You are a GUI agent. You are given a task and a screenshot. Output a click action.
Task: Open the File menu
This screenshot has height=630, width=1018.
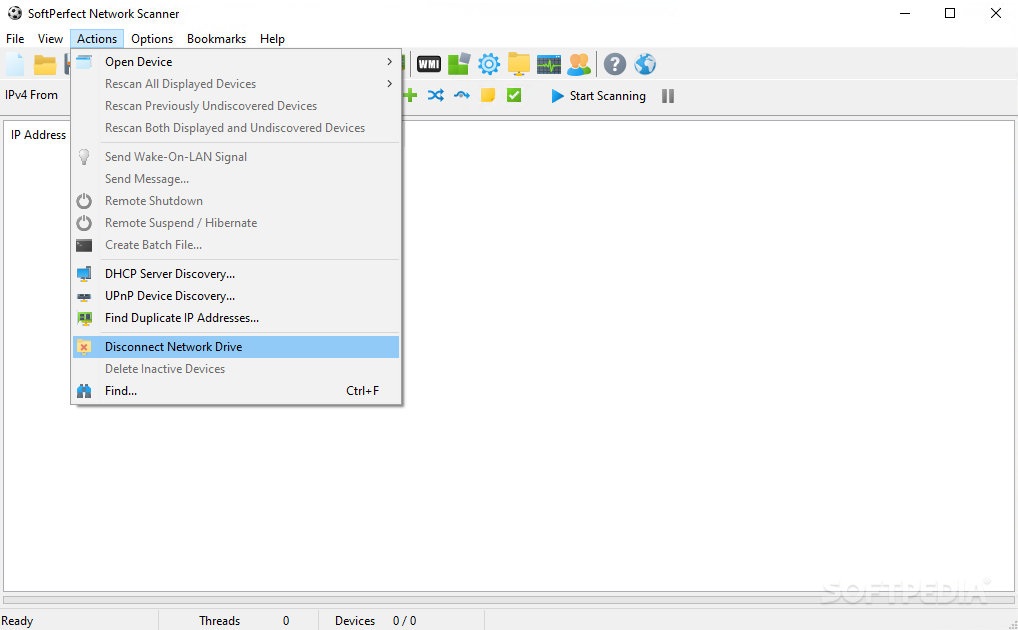point(15,39)
